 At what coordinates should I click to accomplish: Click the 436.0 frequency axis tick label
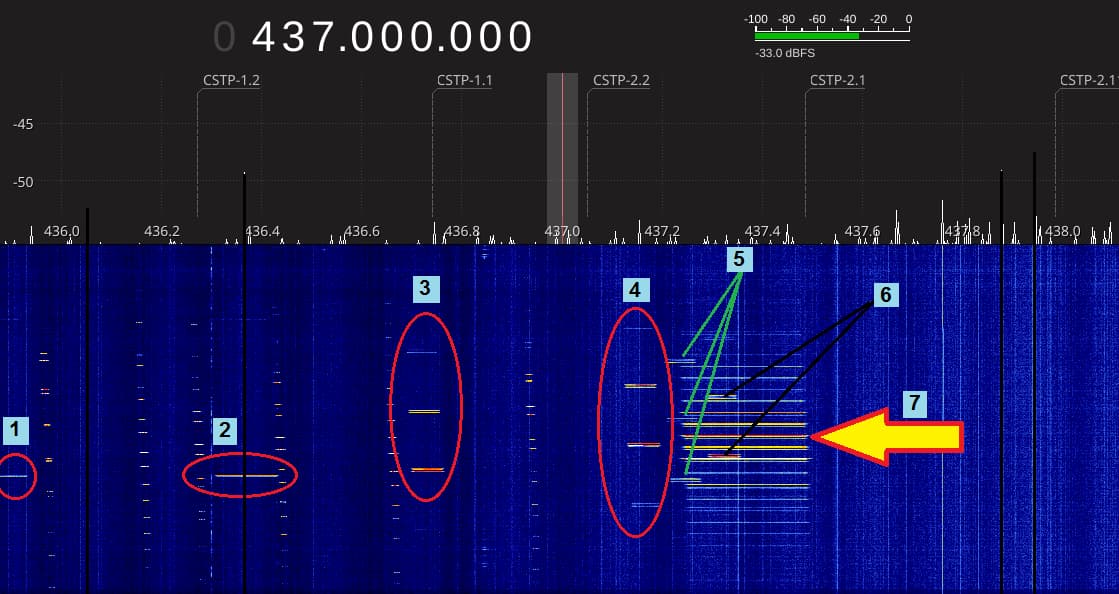[x=61, y=231]
